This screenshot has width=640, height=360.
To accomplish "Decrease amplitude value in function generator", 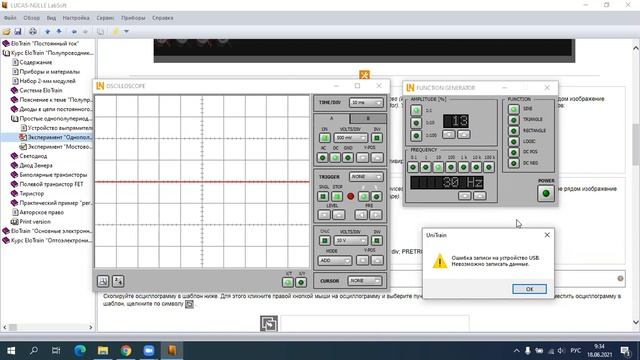I will coord(449,134).
